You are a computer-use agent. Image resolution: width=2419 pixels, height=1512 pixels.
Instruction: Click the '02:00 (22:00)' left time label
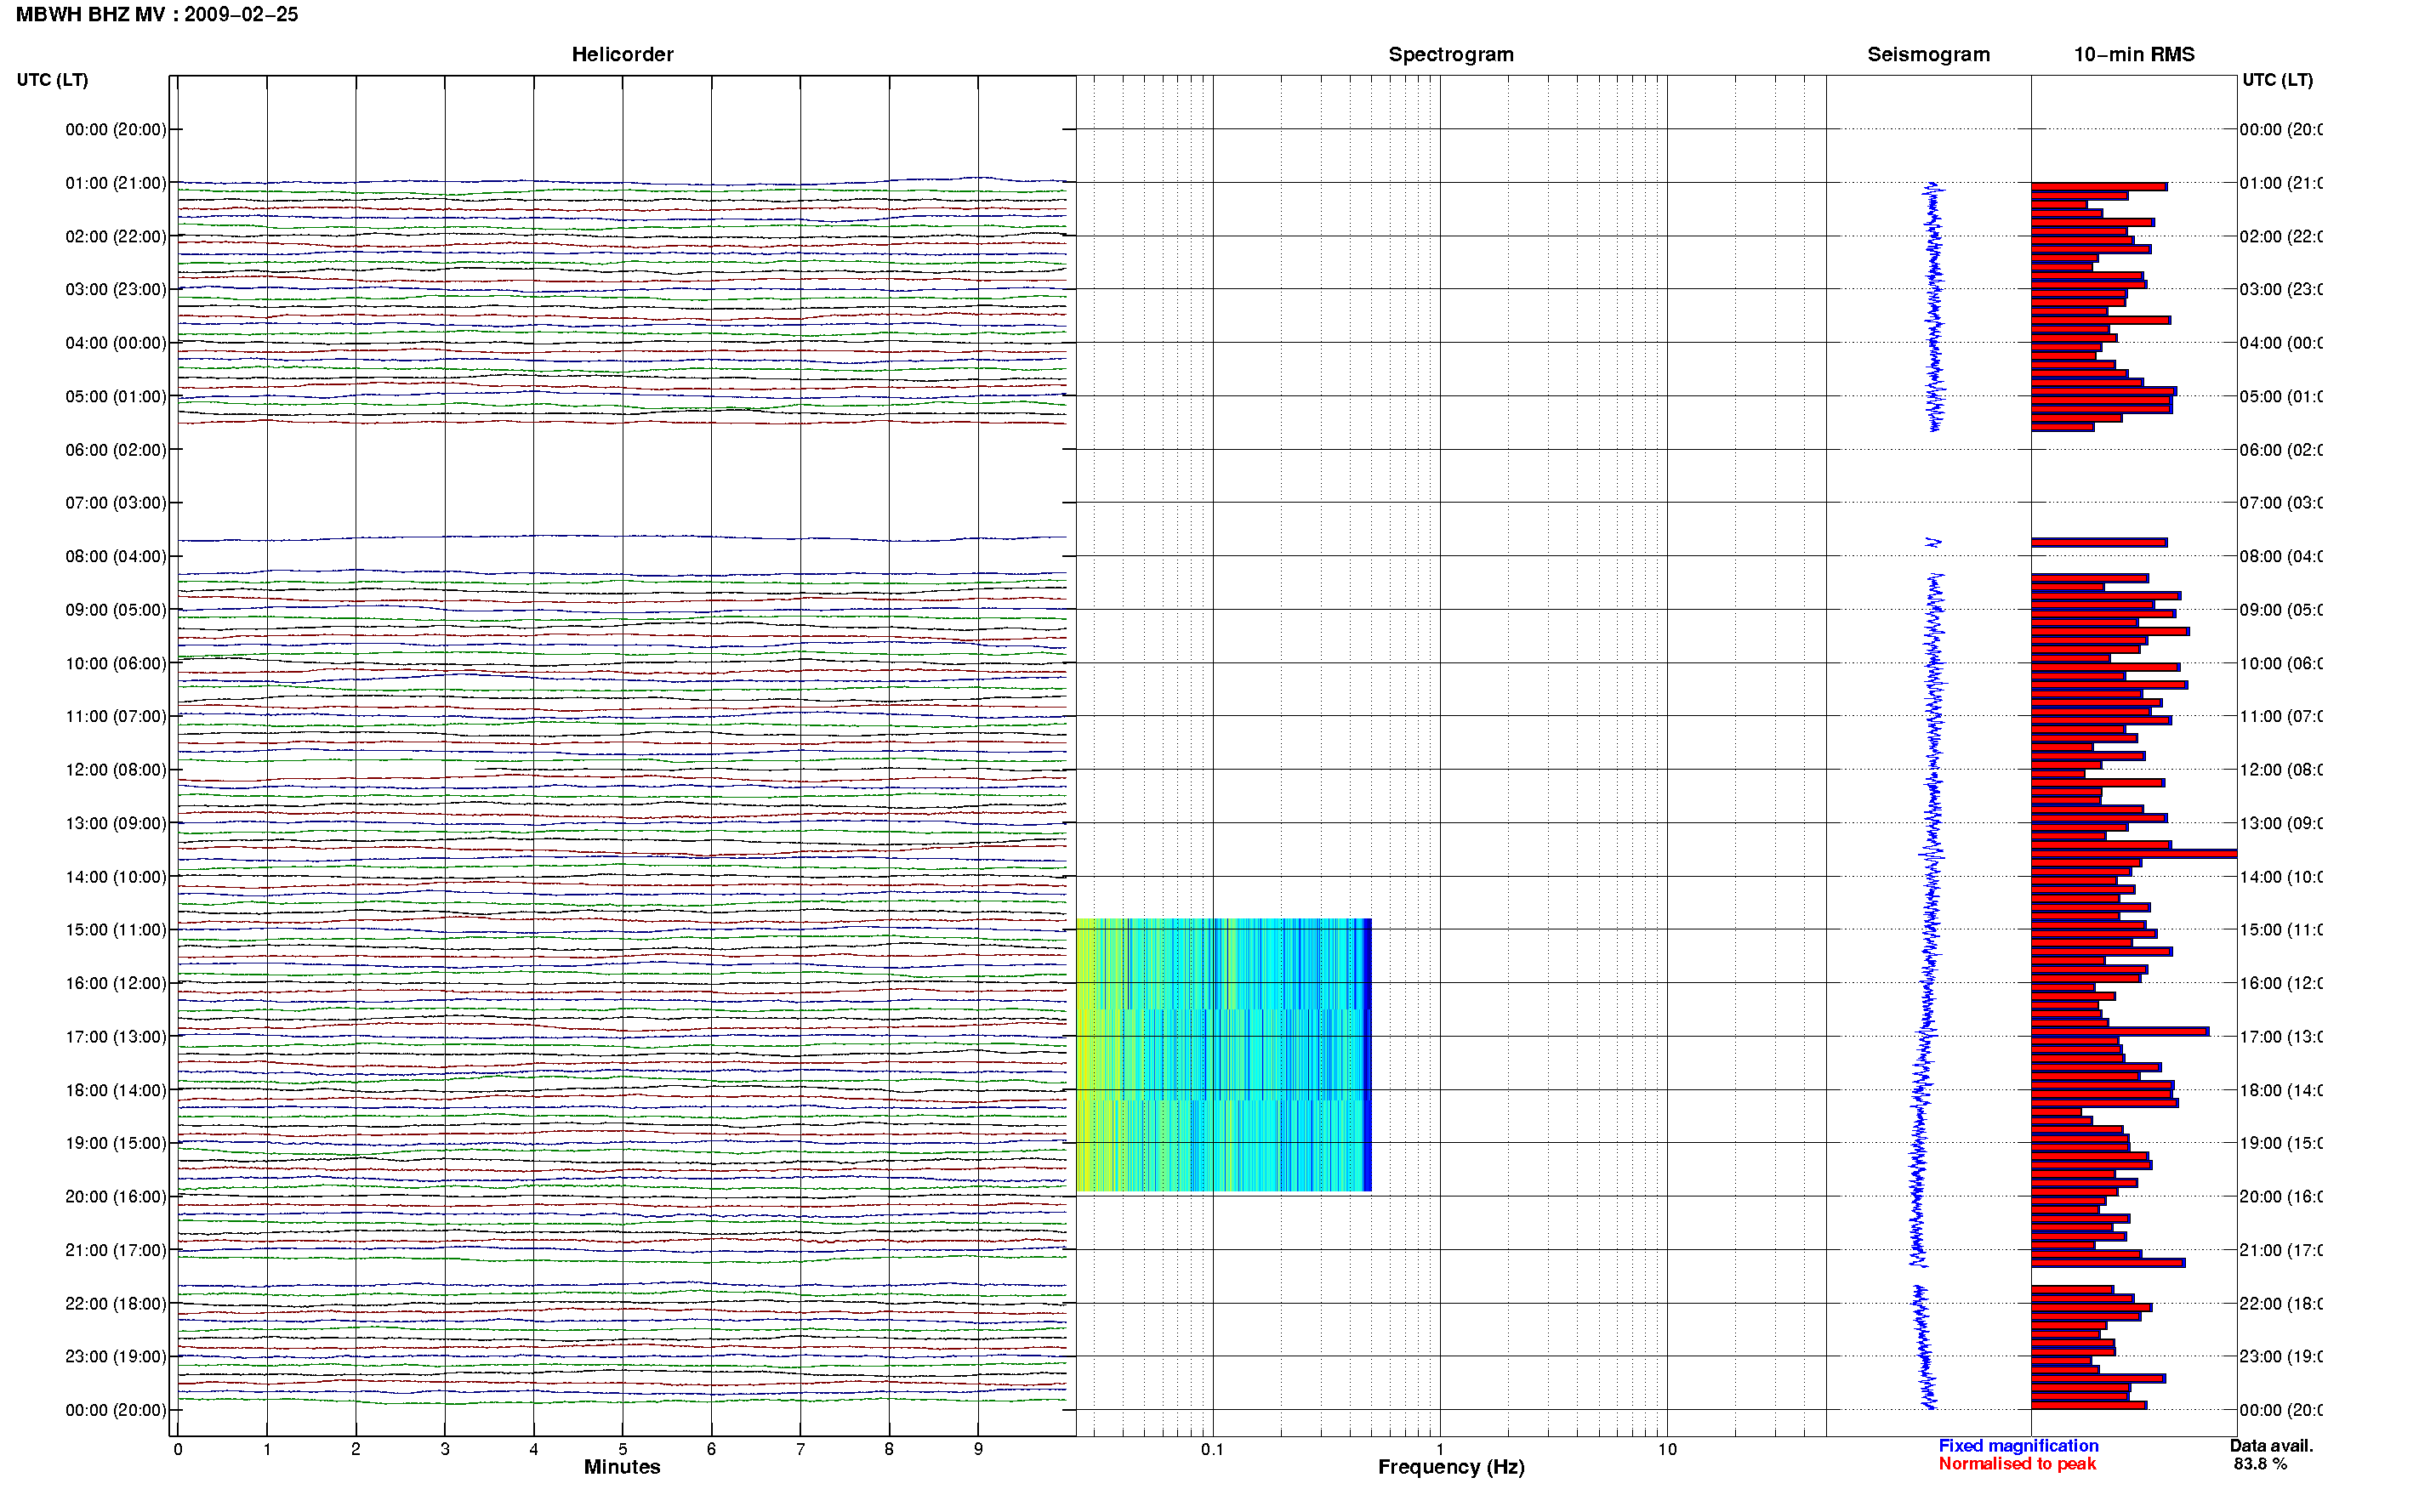[x=116, y=237]
